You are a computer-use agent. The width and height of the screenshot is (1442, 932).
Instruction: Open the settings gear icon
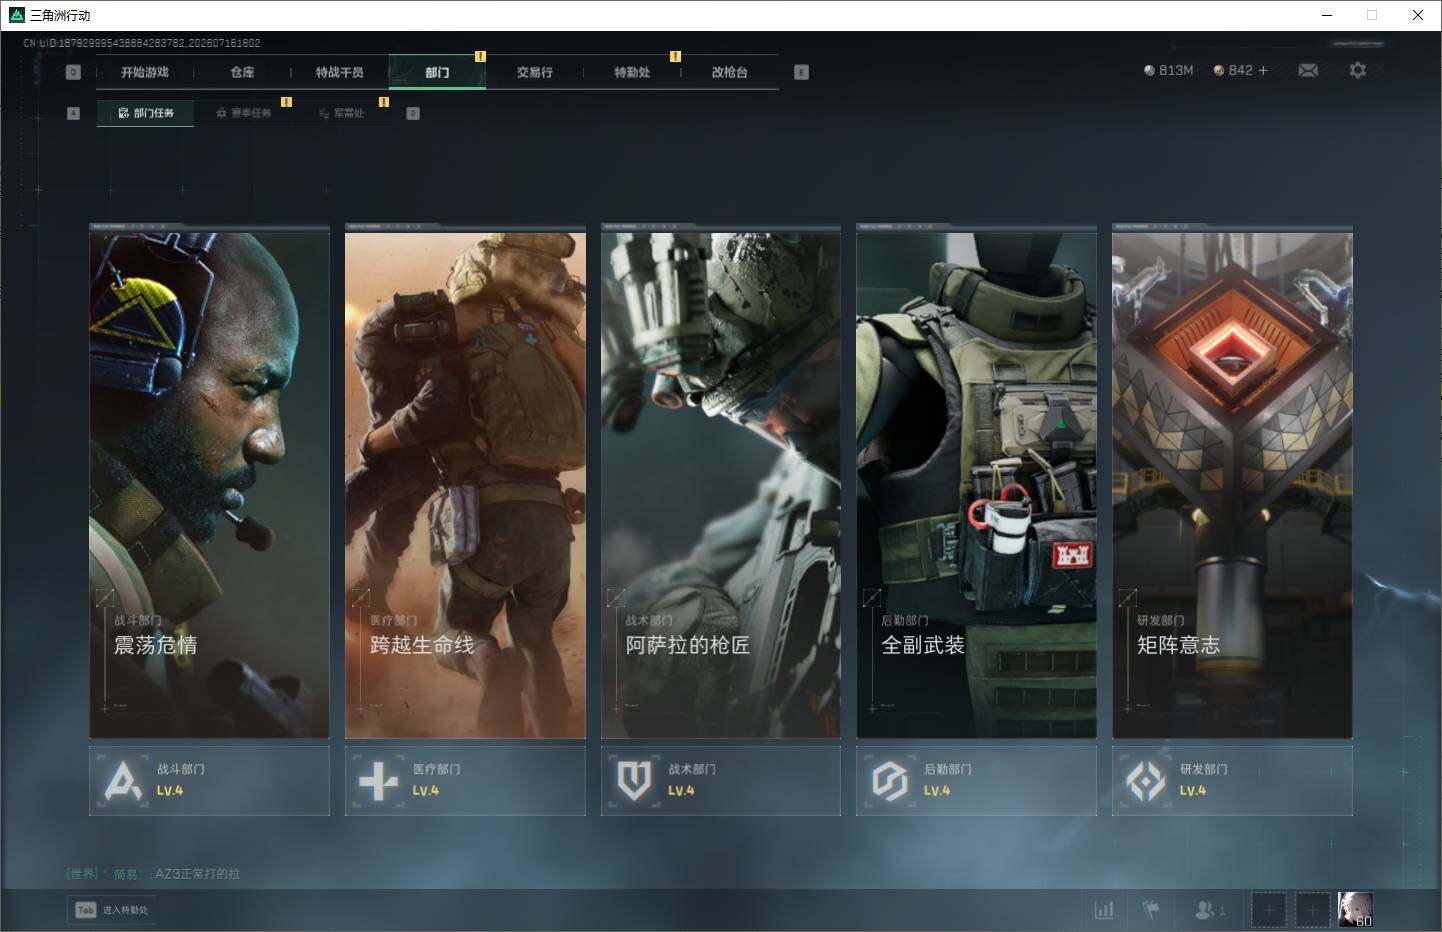(1357, 70)
